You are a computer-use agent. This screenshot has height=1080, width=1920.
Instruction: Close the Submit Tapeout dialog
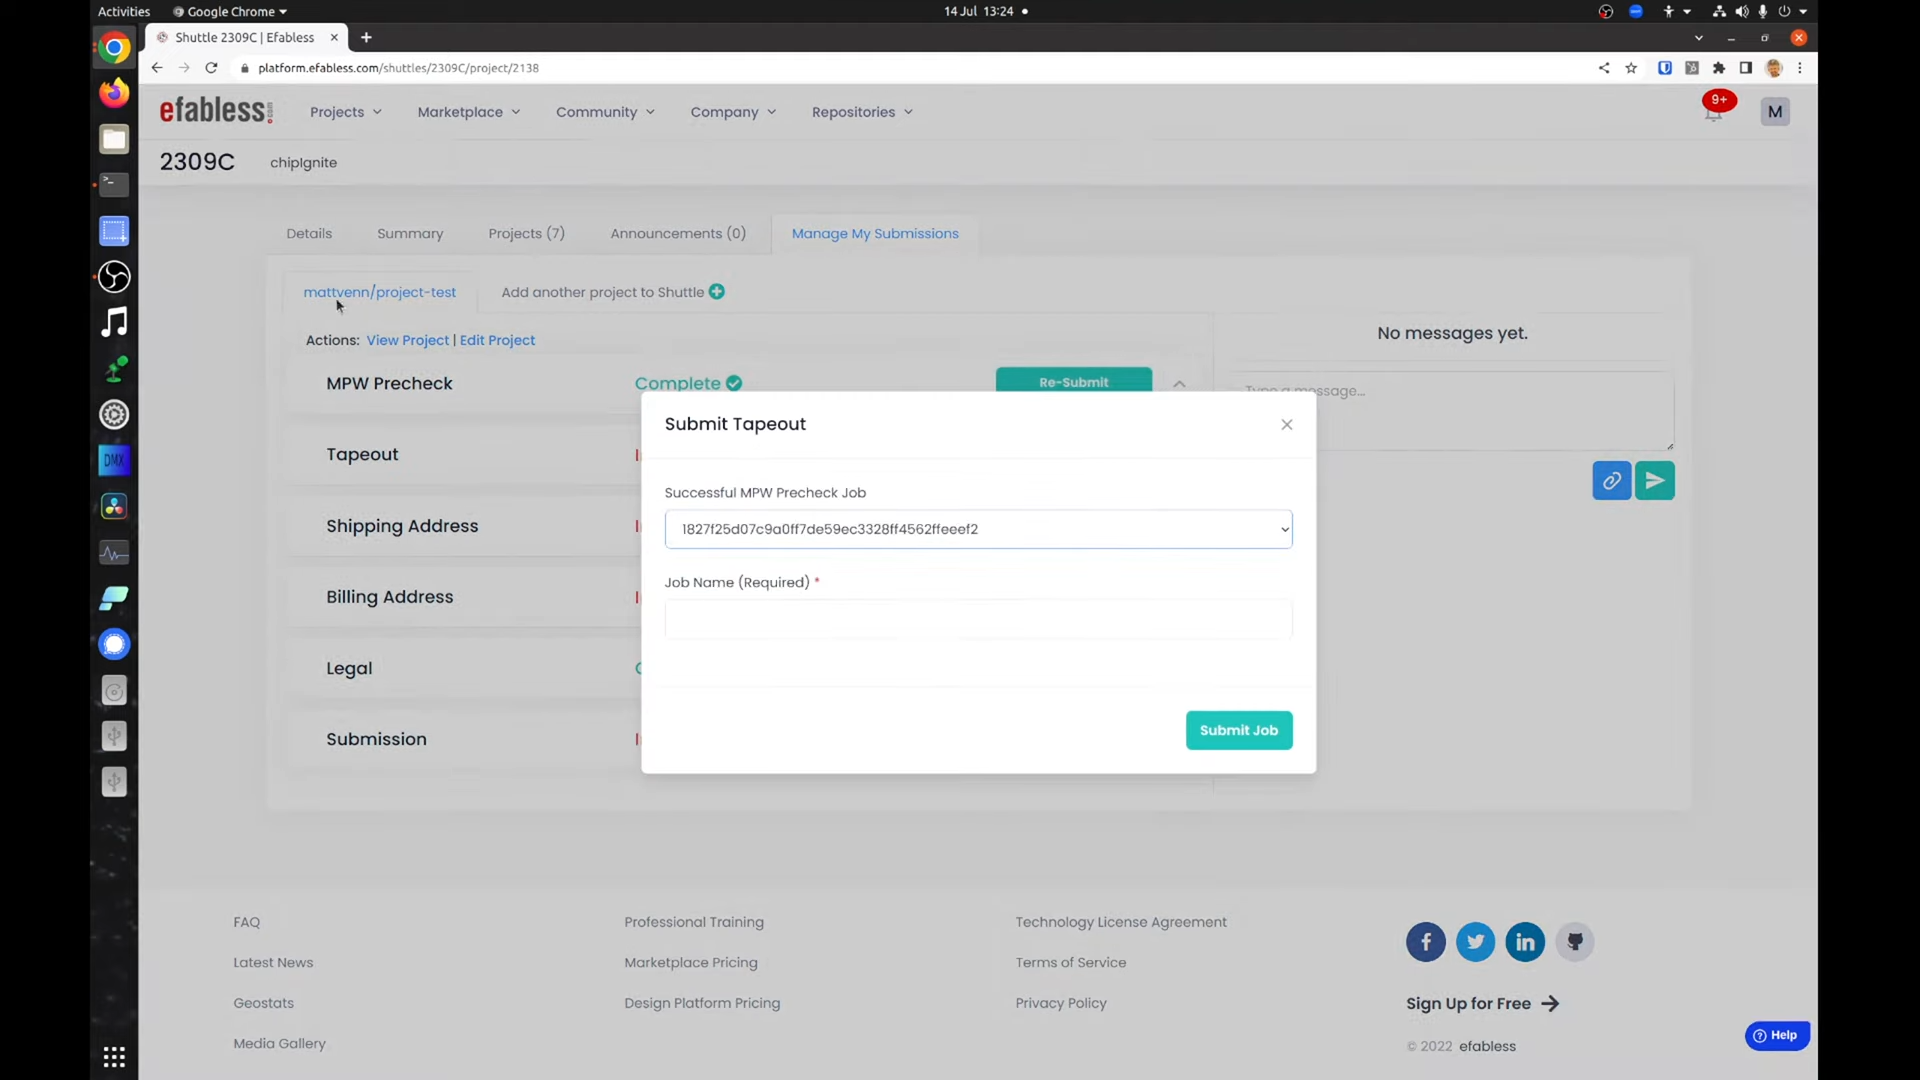[x=1287, y=425]
